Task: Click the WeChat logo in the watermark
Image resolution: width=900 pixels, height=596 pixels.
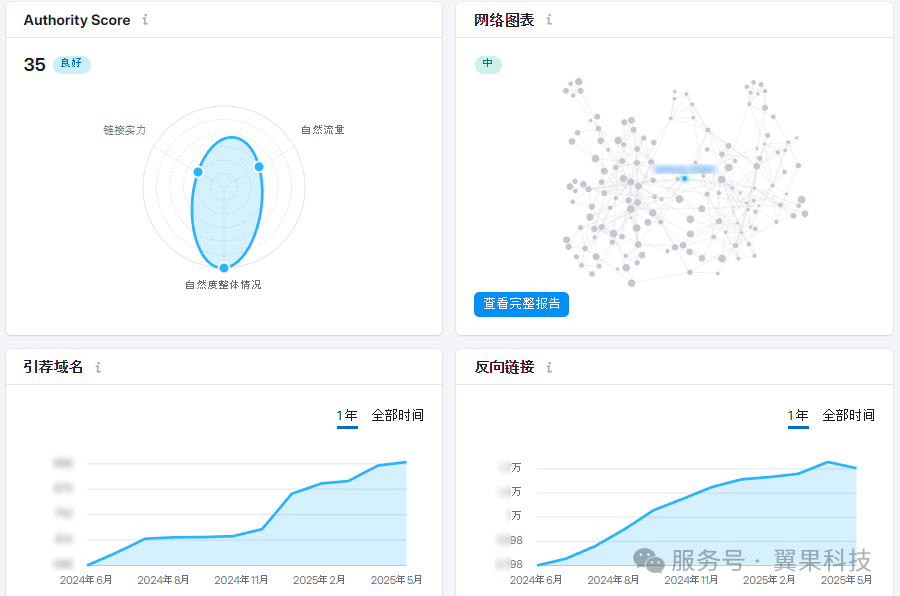Action: (x=649, y=561)
